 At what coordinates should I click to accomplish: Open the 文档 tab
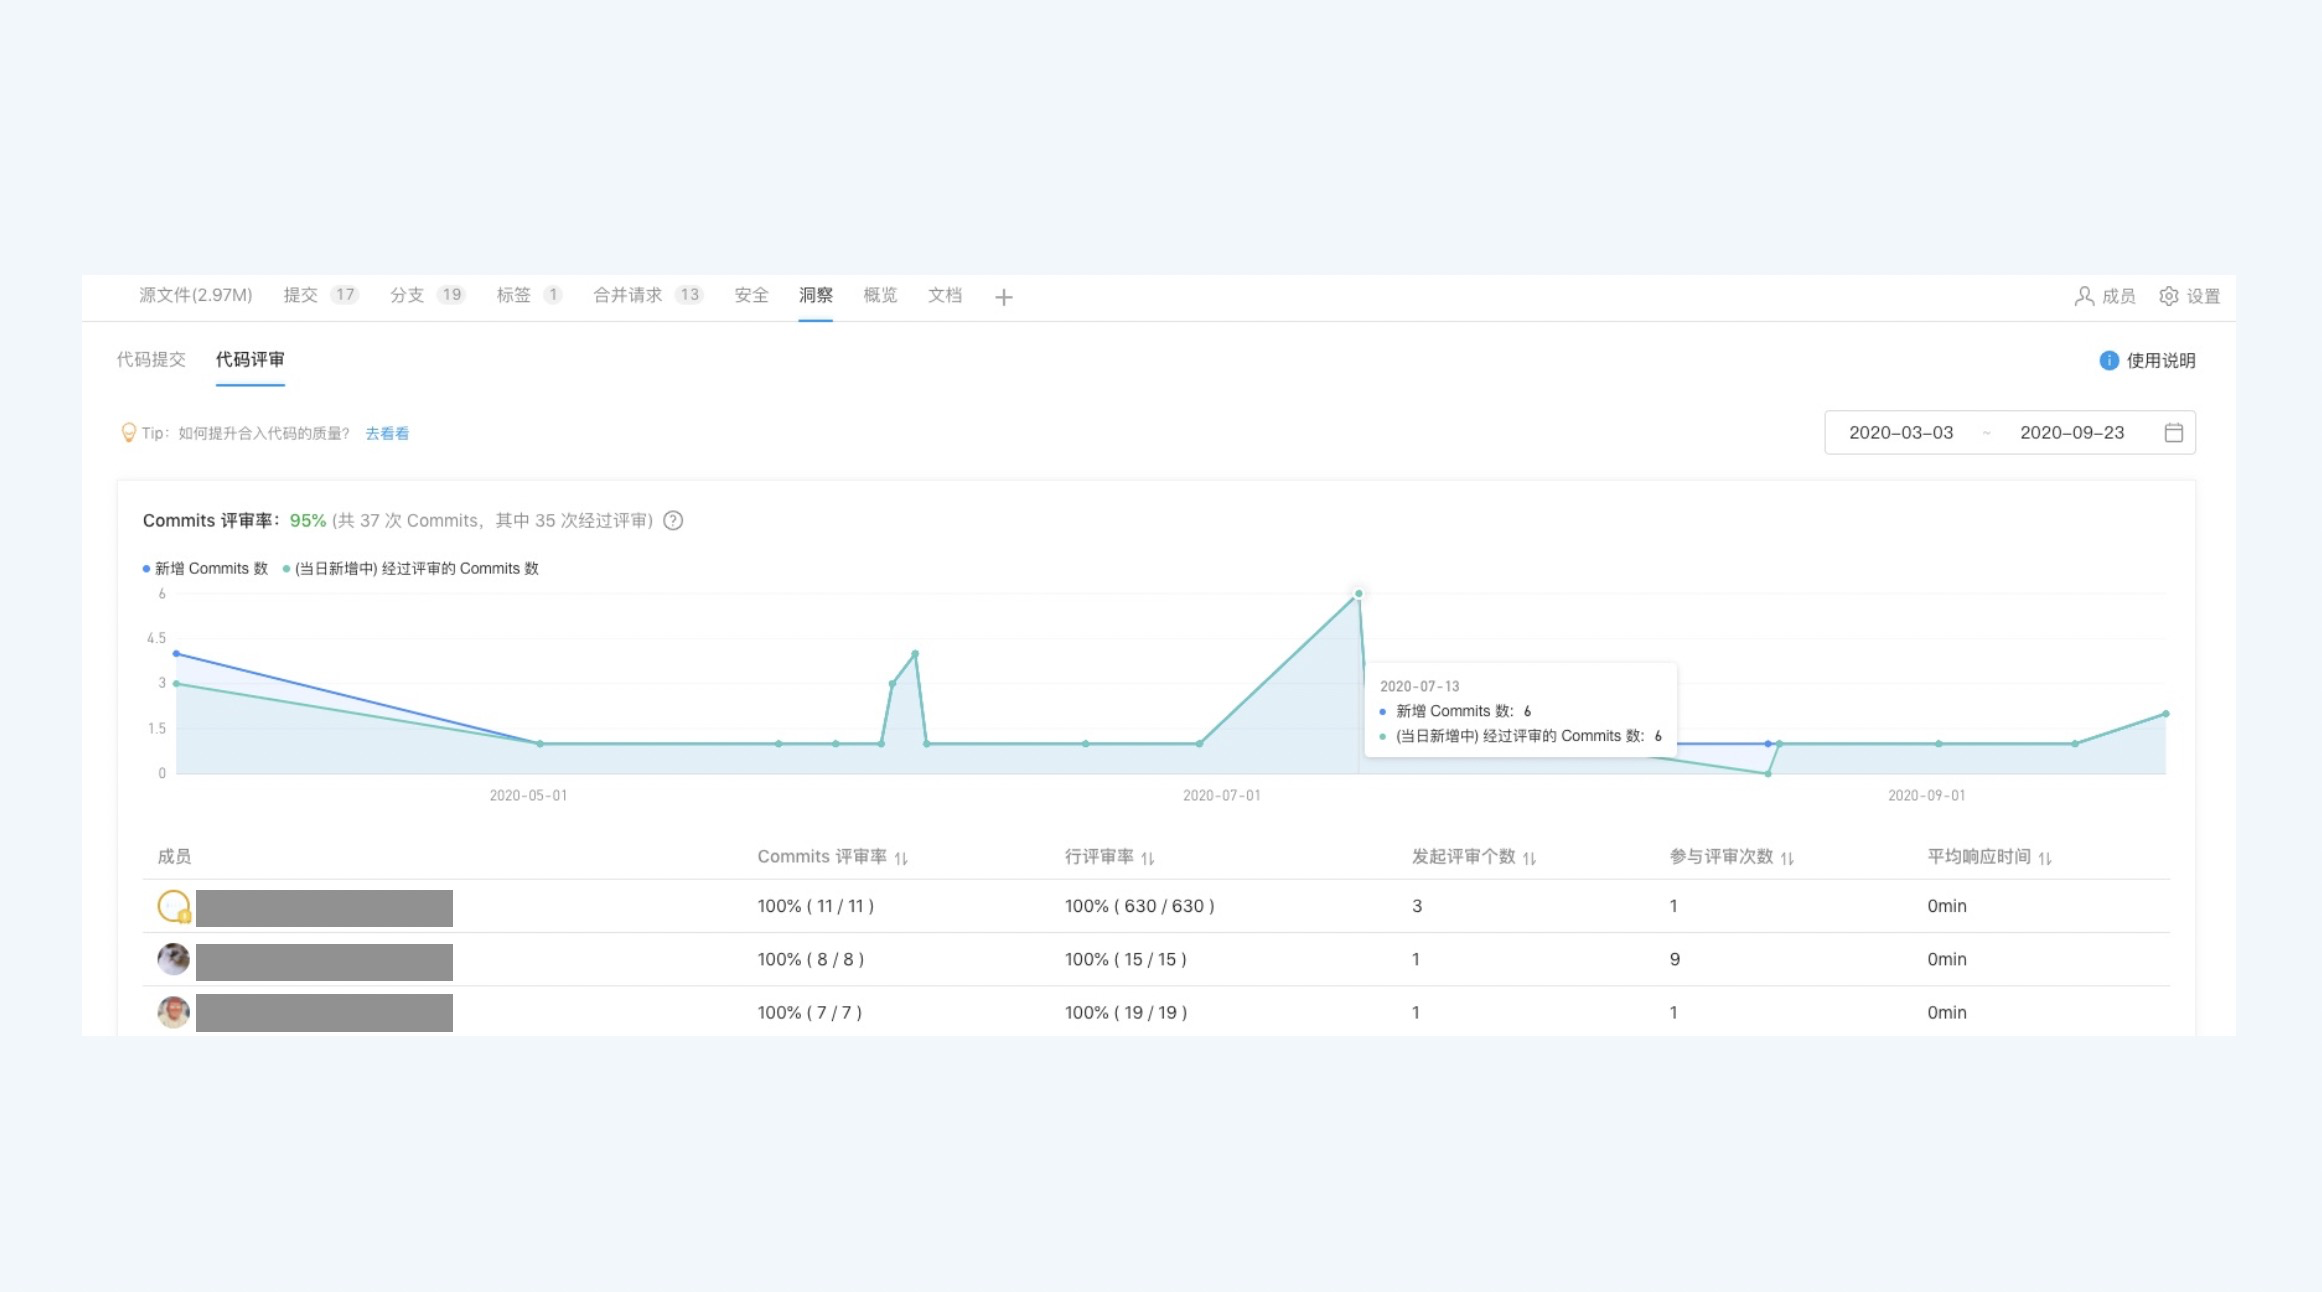point(945,295)
